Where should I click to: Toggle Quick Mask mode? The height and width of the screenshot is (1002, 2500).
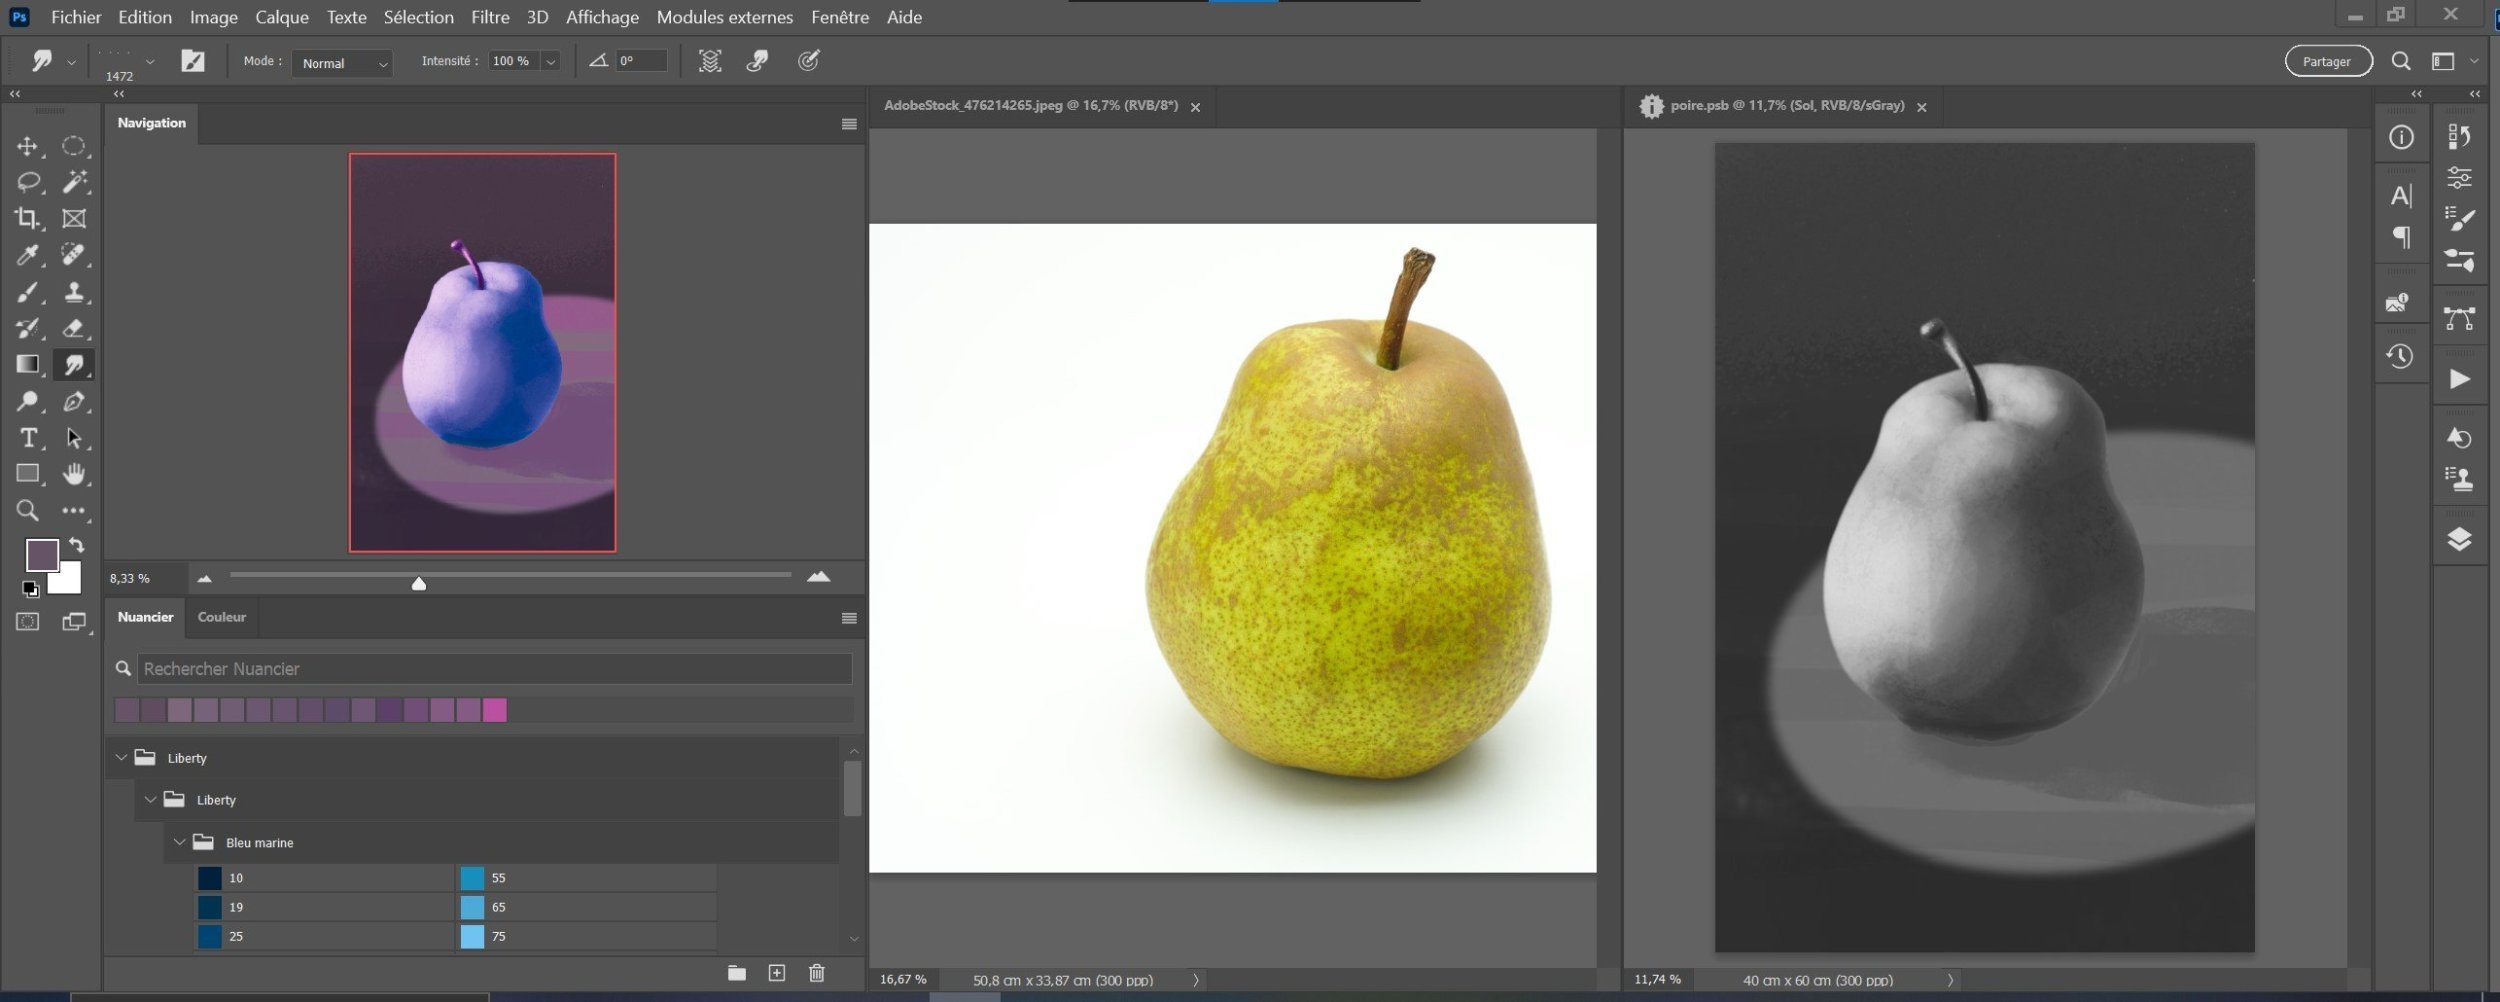coord(27,622)
